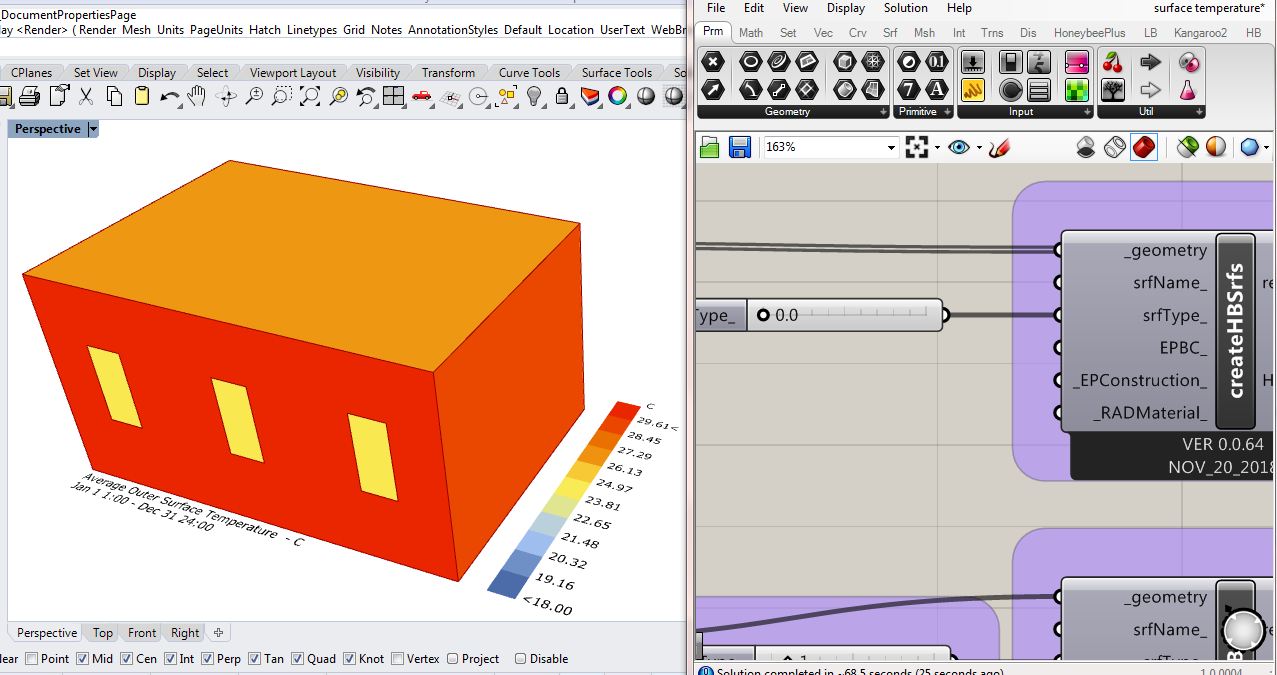Expand the Primitive panel components
This screenshot has height=675, width=1277.
coord(946,112)
